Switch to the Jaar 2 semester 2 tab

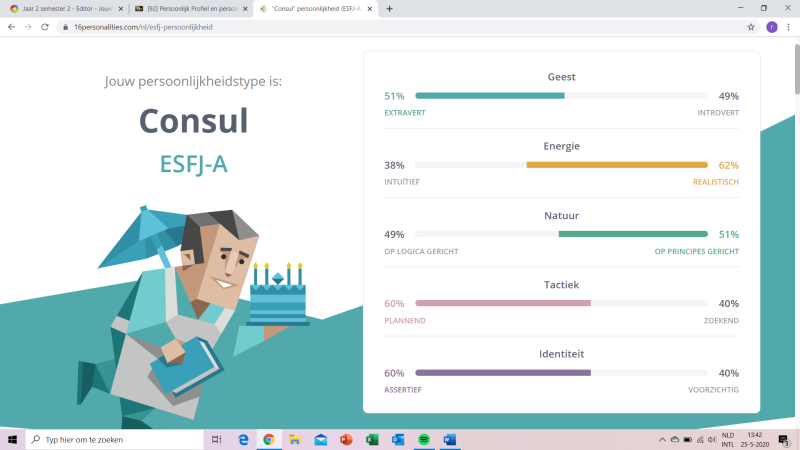(x=67, y=9)
